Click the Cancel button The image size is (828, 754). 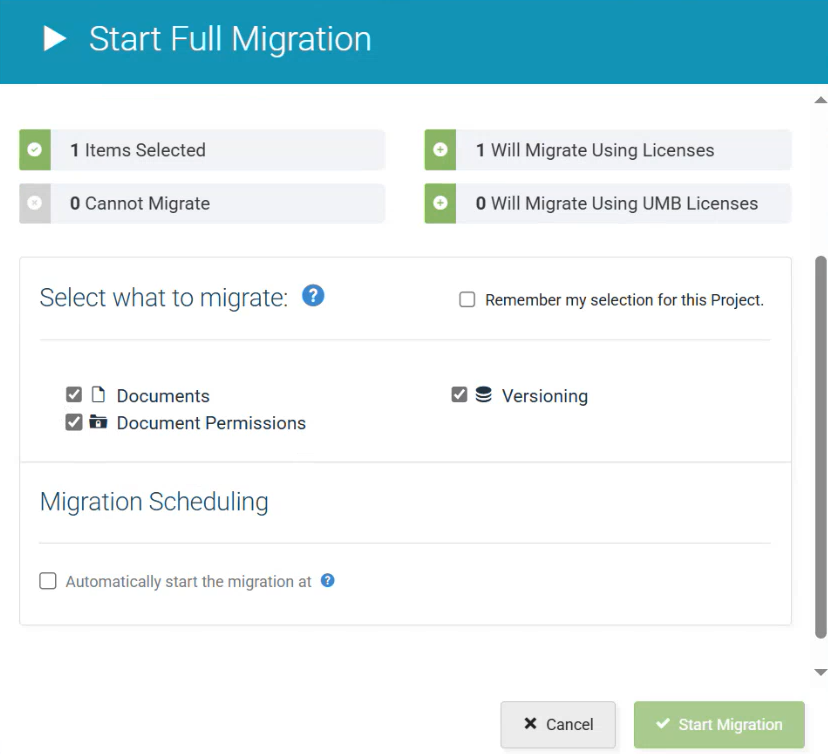[x=558, y=724]
